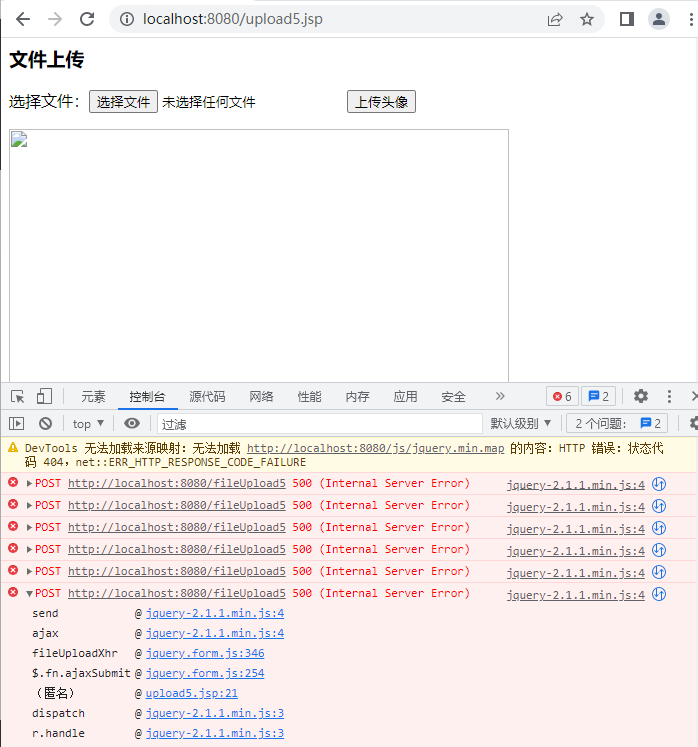The image size is (698, 747).
Task: Click the red 6 errors counter badge
Action: pyautogui.click(x=562, y=396)
